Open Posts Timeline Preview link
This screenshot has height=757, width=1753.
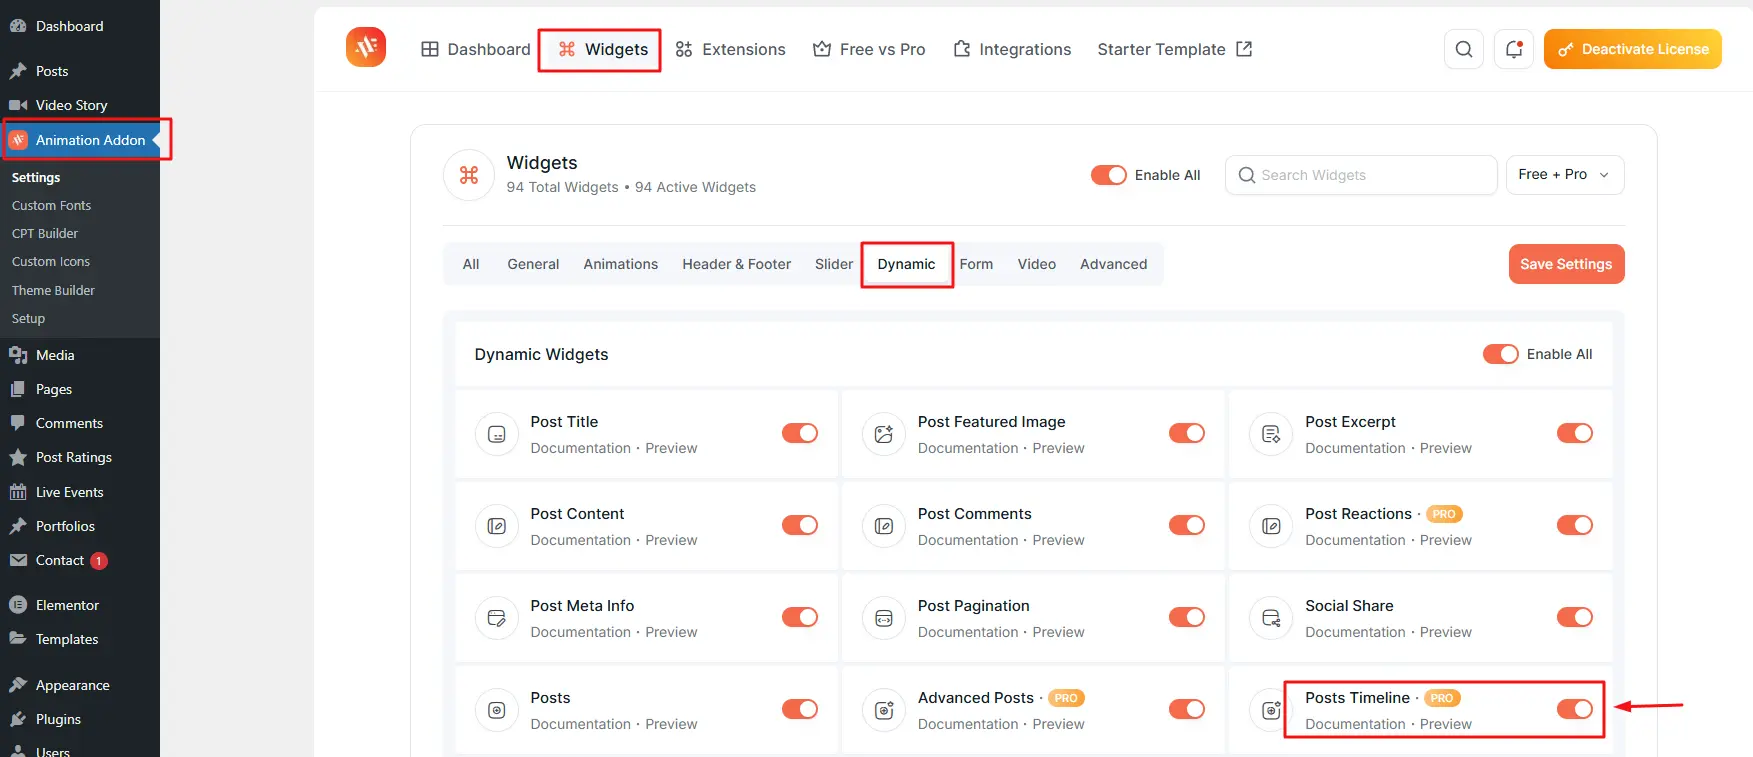click(x=1446, y=724)
